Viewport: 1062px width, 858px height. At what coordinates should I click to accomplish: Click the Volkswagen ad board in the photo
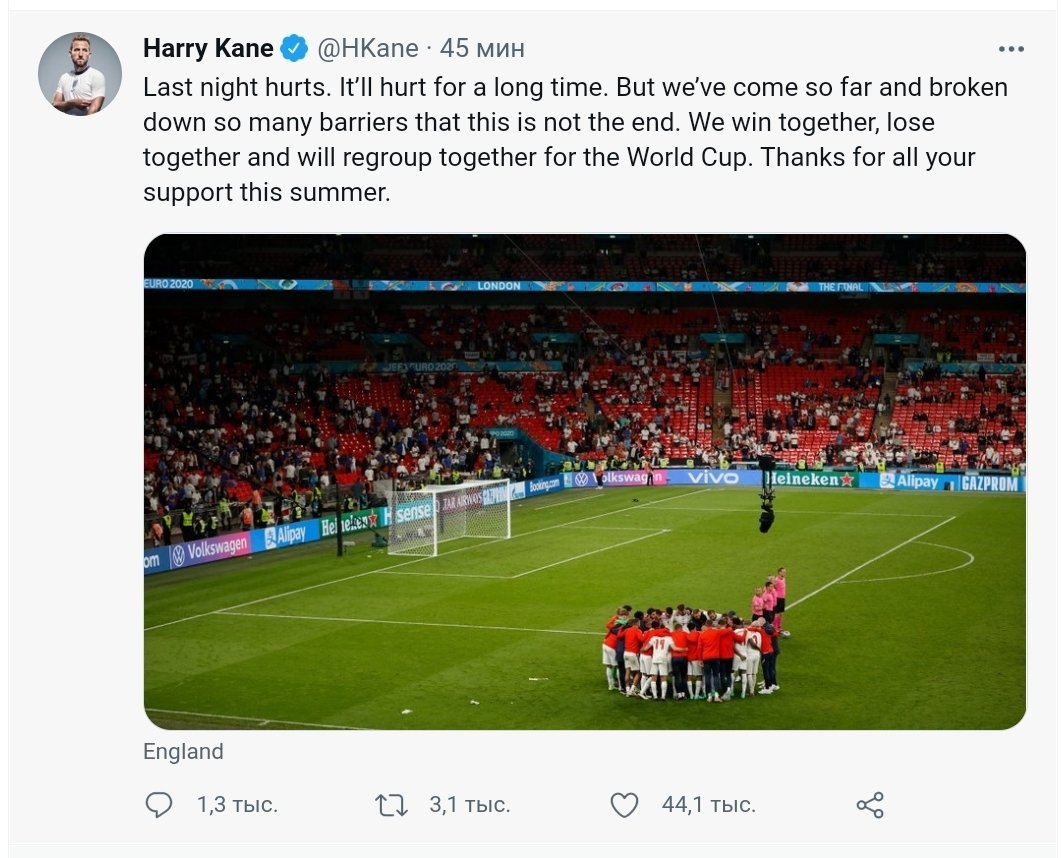click(x=209, y=549)
